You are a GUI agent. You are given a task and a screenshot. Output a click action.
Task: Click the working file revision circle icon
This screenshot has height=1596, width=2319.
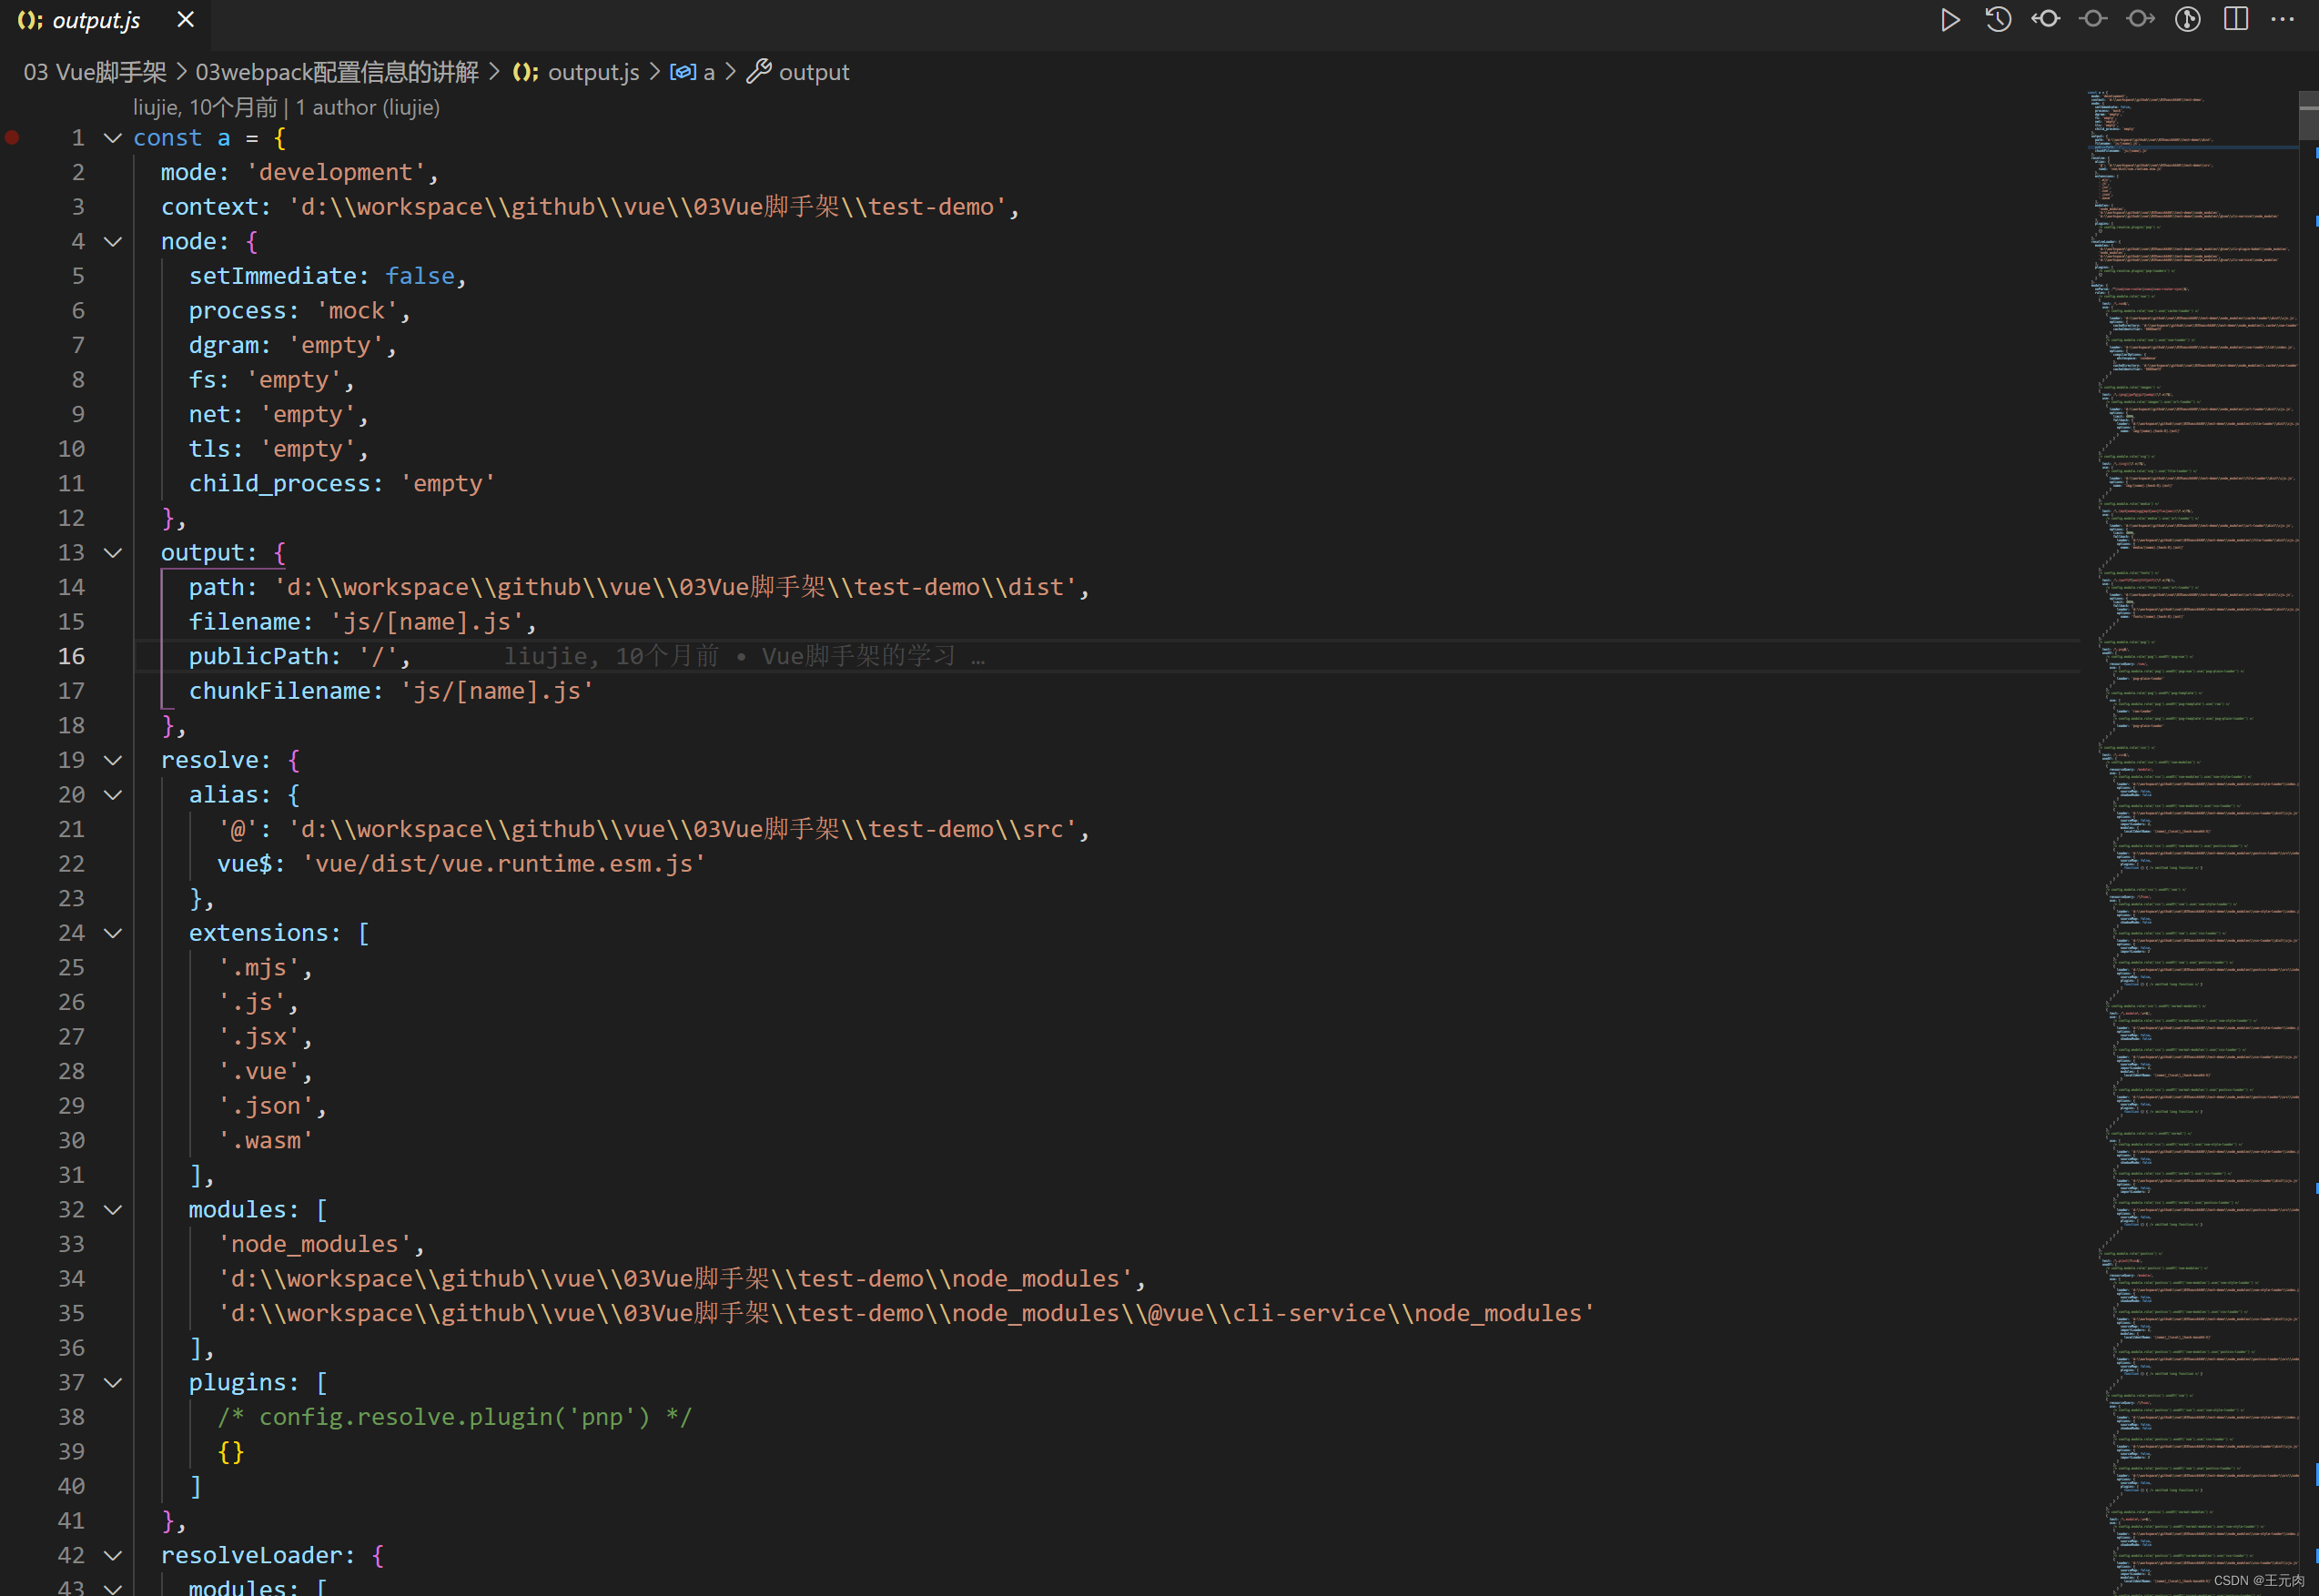pos(2093,19)
